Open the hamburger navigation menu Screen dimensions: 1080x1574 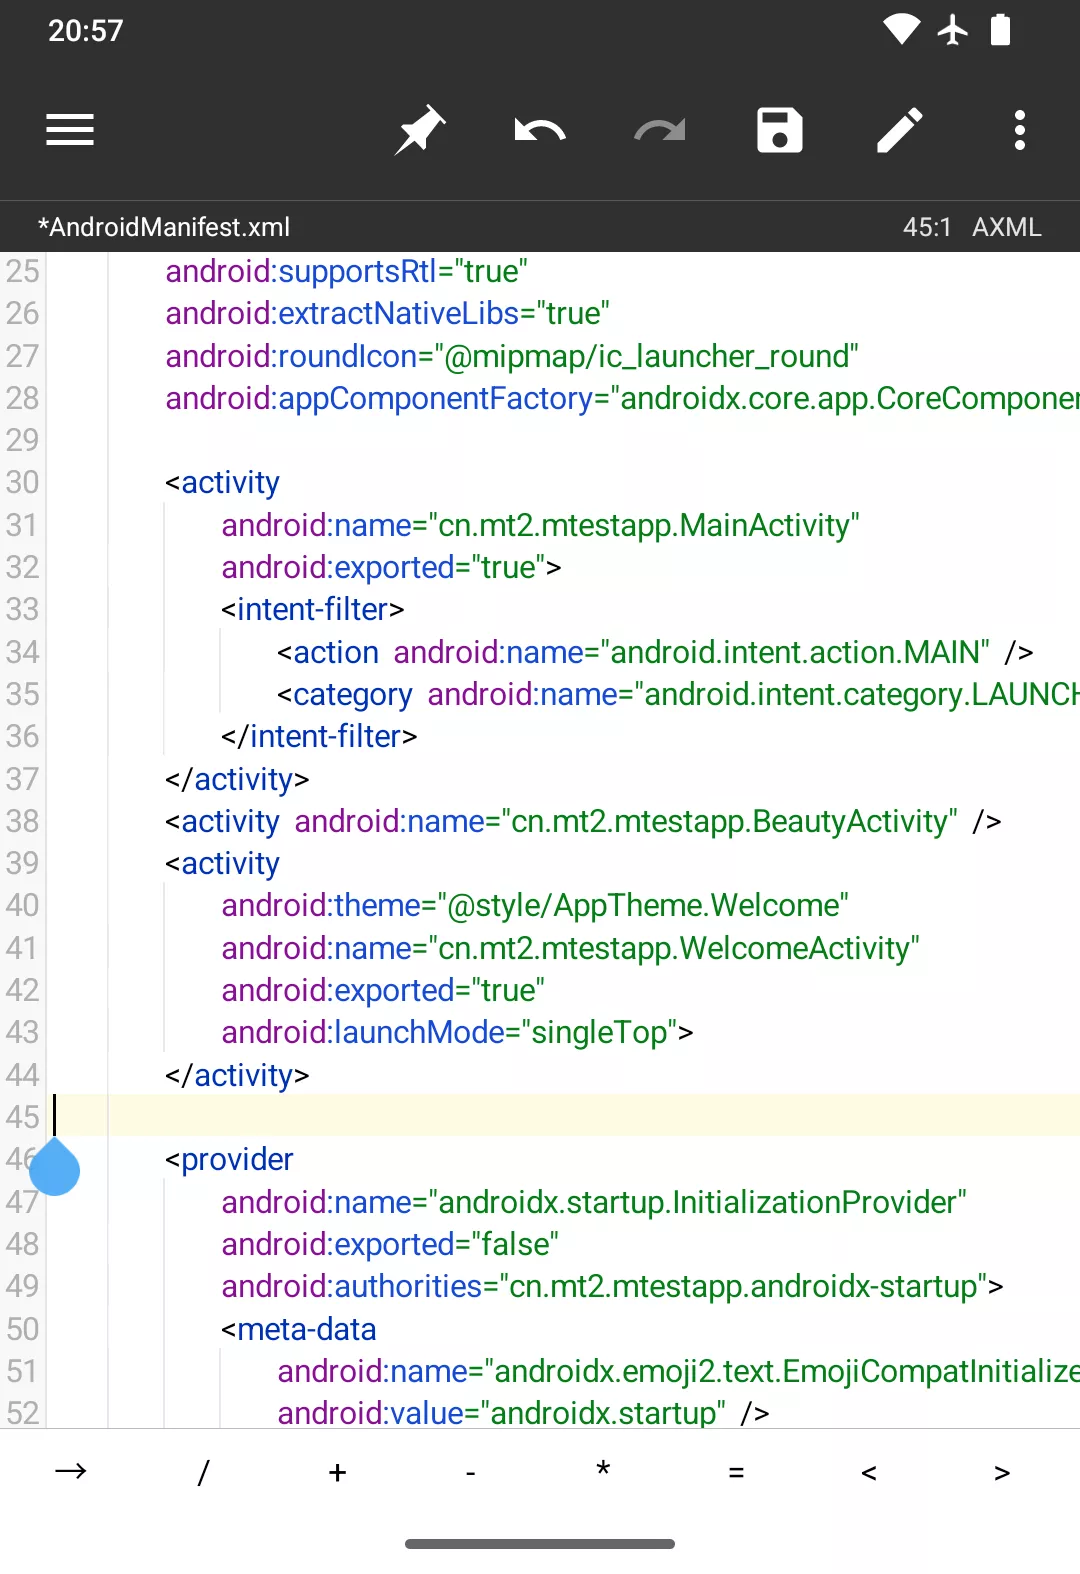click(70, 130)
